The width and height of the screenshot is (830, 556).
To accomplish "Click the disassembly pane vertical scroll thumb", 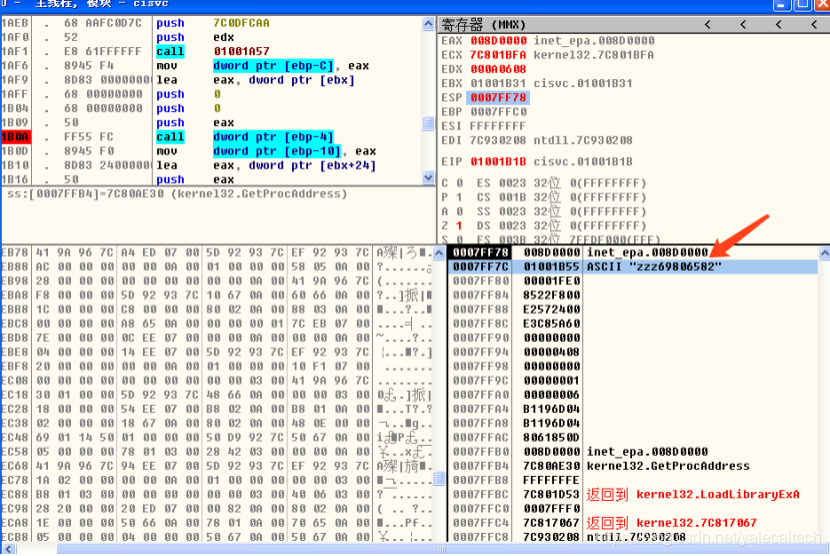I will (428, 123).
